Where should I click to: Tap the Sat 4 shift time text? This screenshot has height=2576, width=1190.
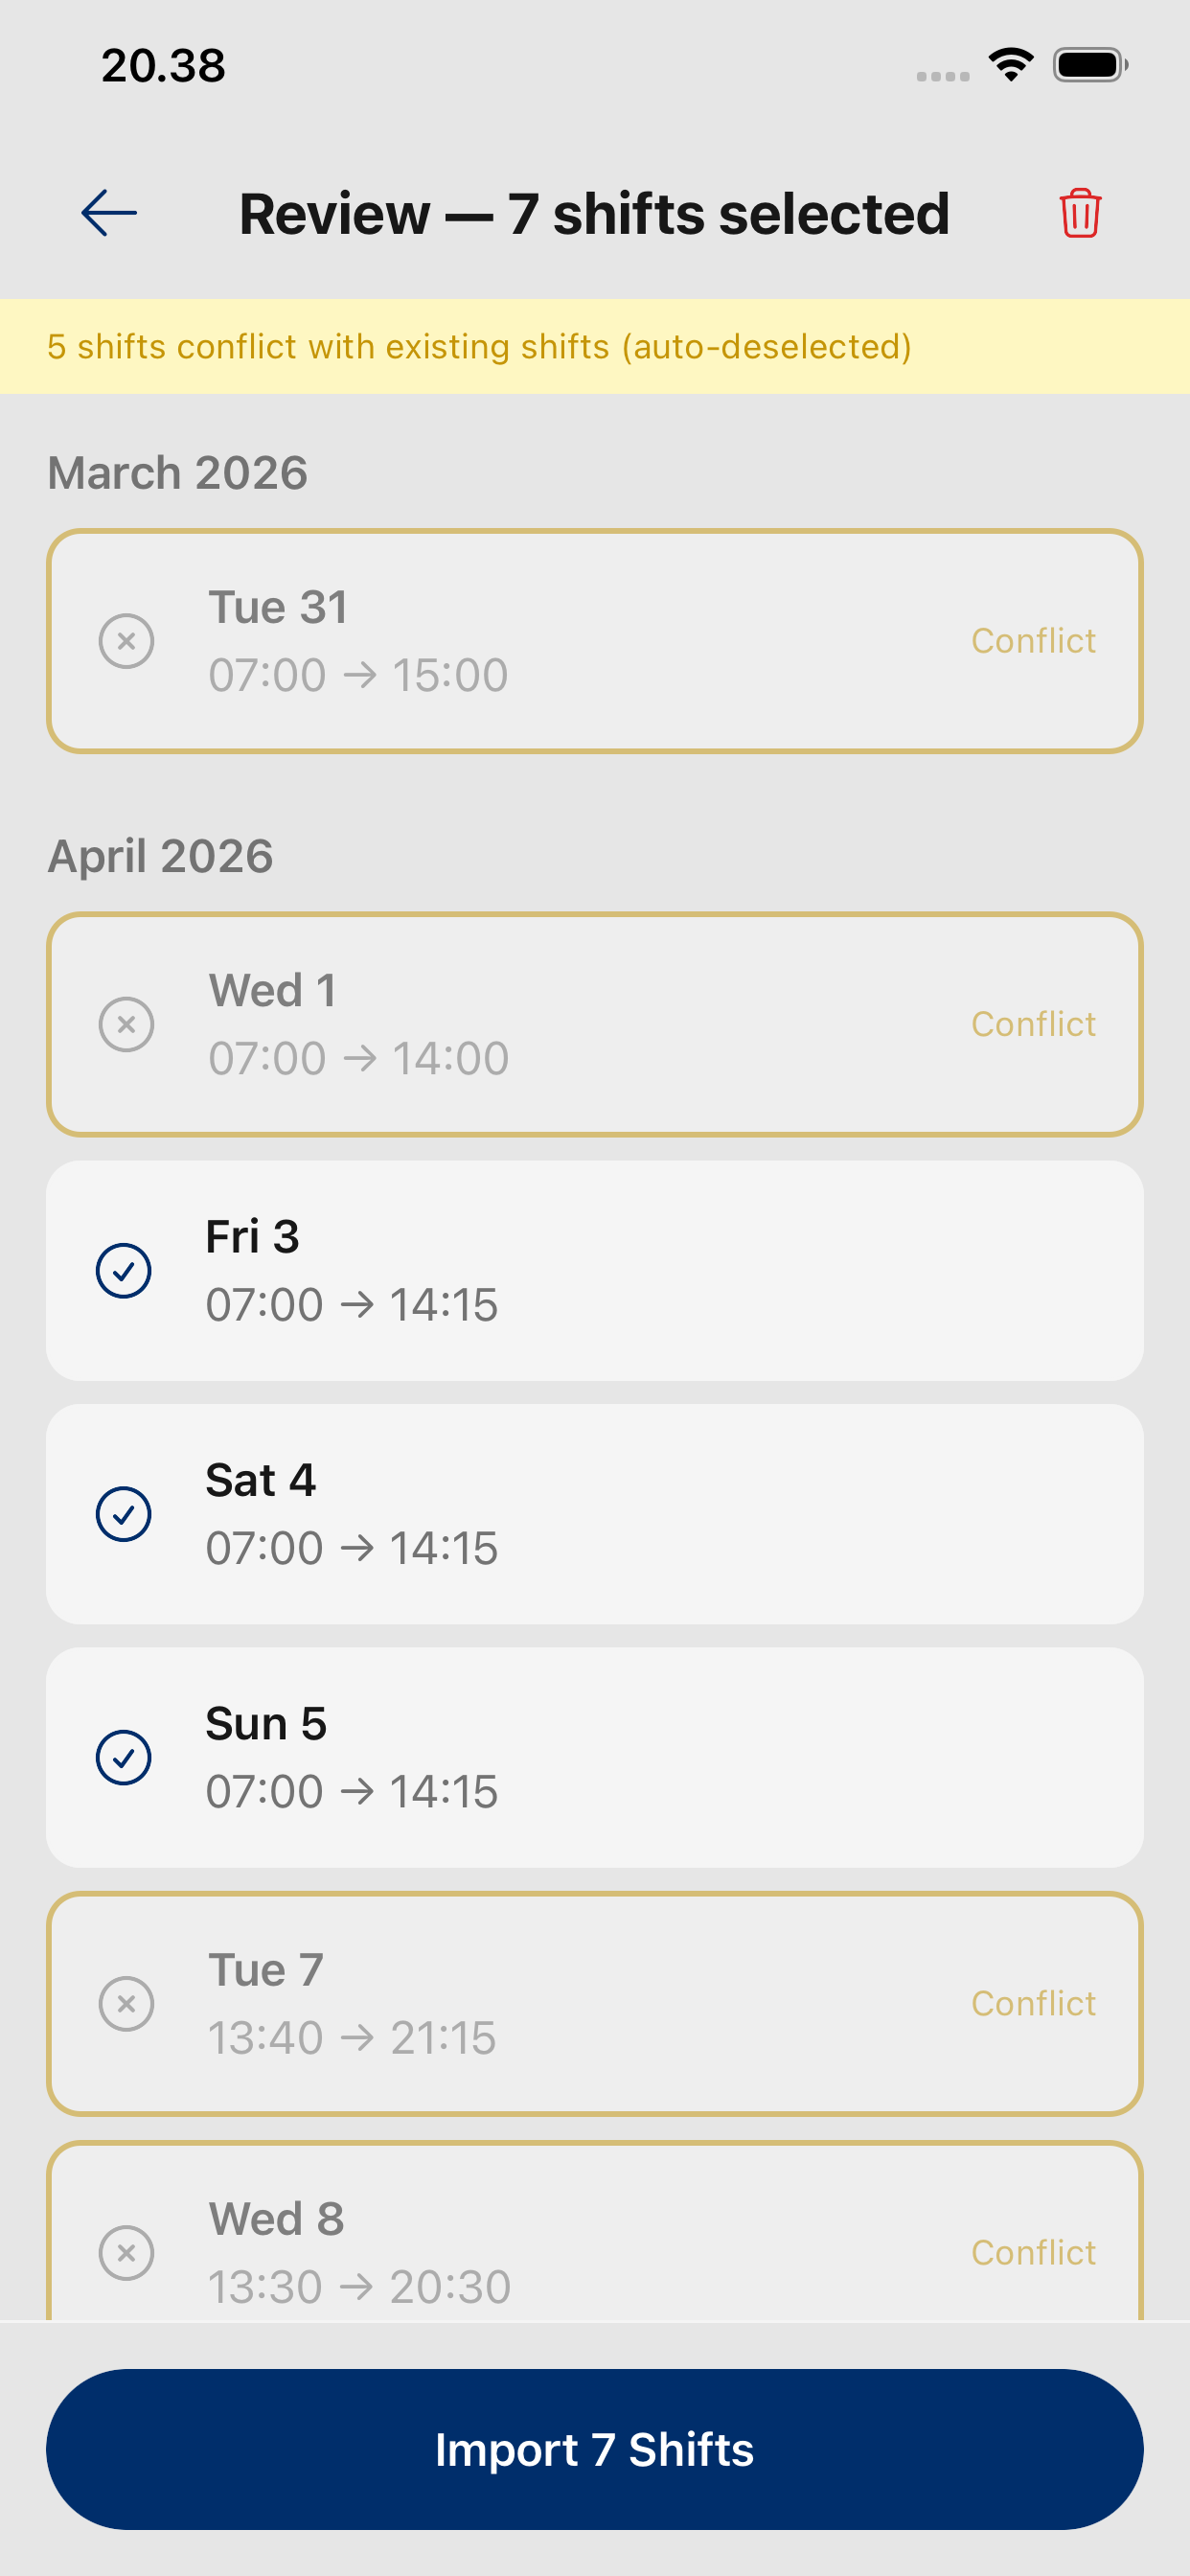[x=351, y=1548]
